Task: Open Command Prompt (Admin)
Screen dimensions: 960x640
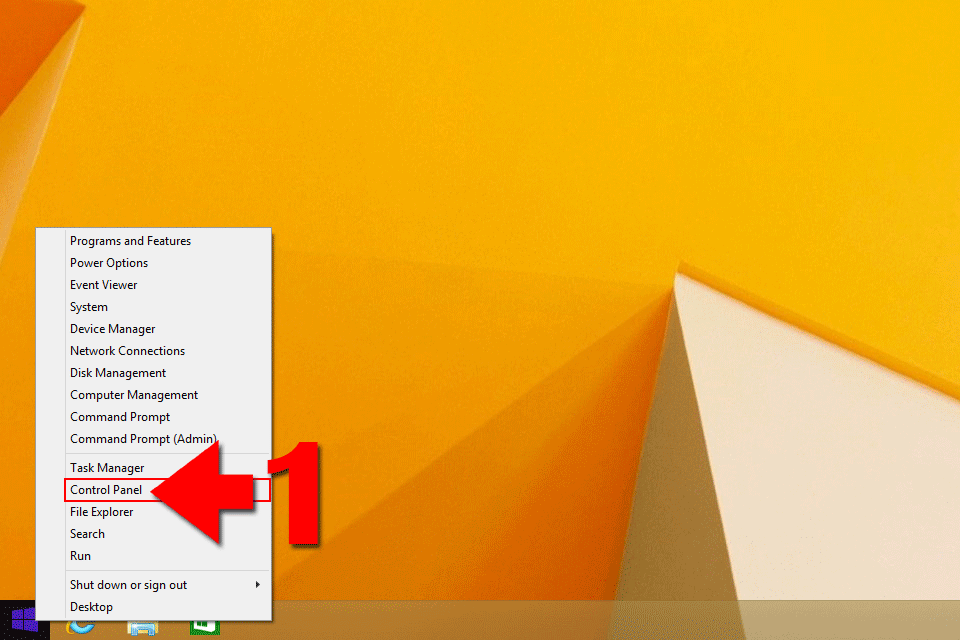Action: click(x=143, y=439)
